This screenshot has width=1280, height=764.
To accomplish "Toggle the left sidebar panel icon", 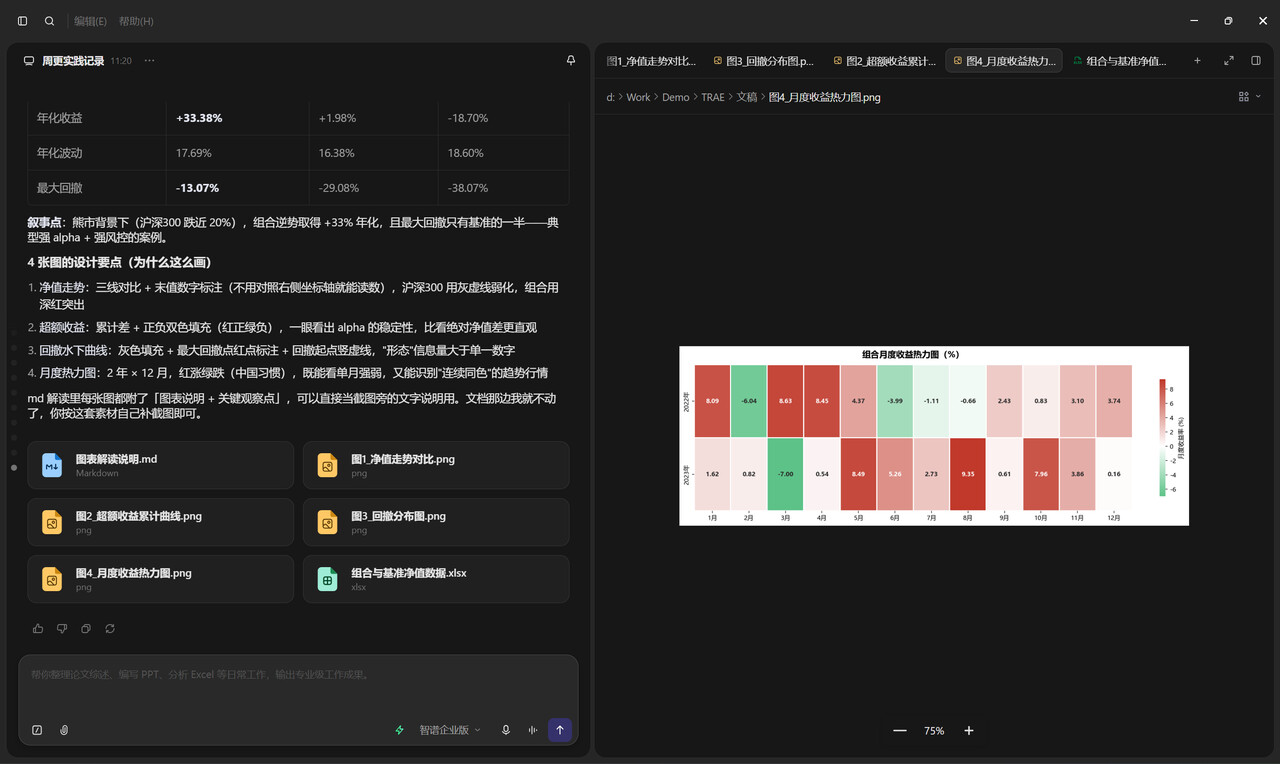I will pos(23,21).
